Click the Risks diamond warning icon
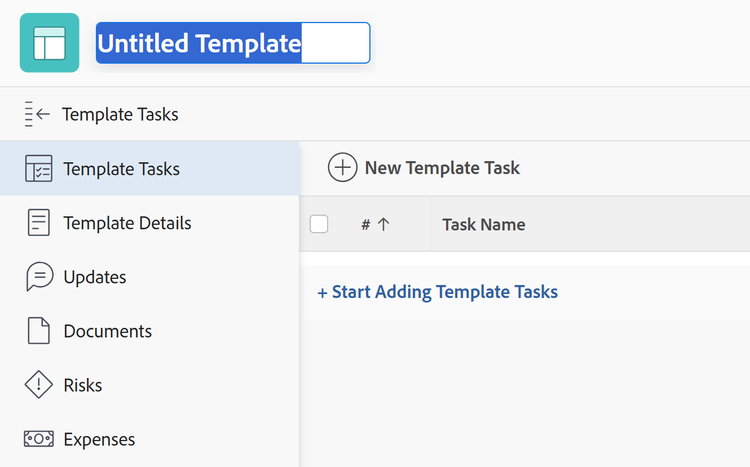 39,385
